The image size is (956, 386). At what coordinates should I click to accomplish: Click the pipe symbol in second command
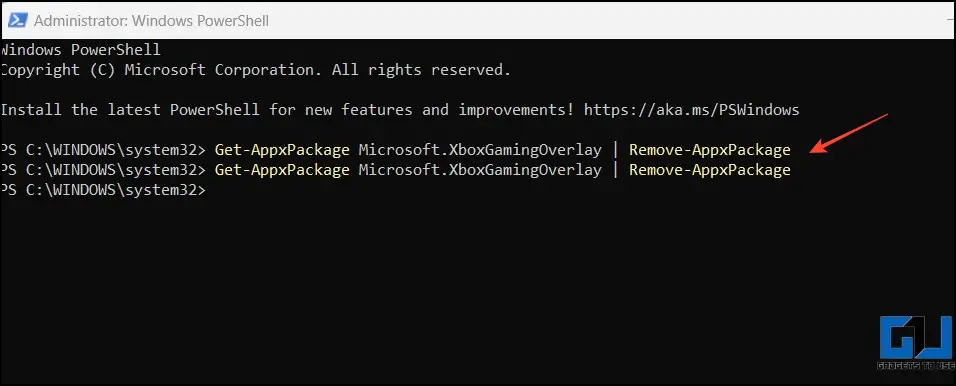point(616,170)
